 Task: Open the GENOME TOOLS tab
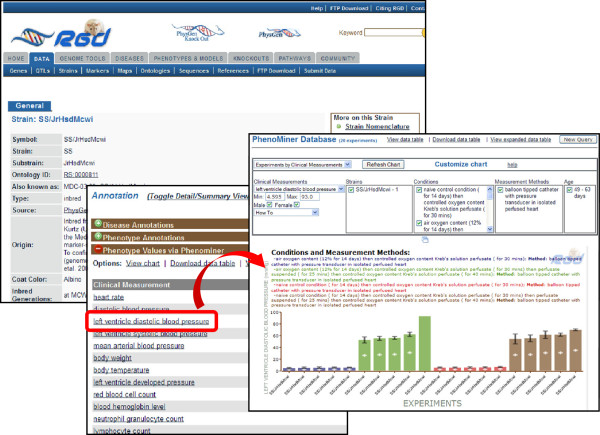click(x=82, y=58)
